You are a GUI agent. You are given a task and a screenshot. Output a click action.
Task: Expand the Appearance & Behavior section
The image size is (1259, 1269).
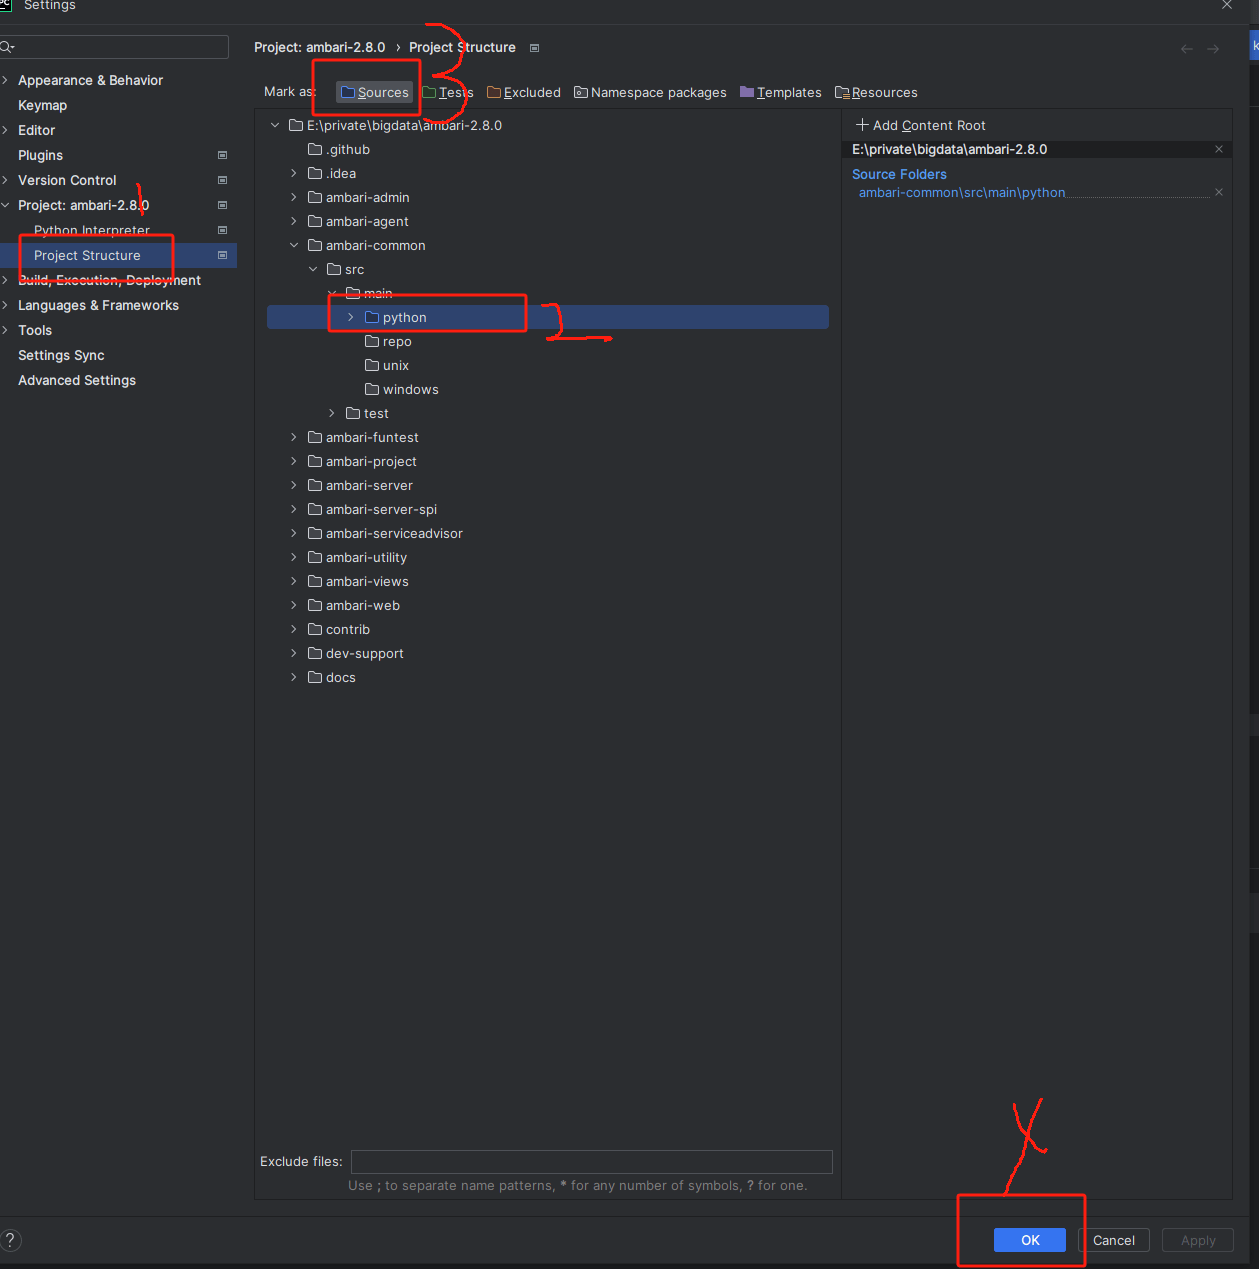[x=5, y=80]
